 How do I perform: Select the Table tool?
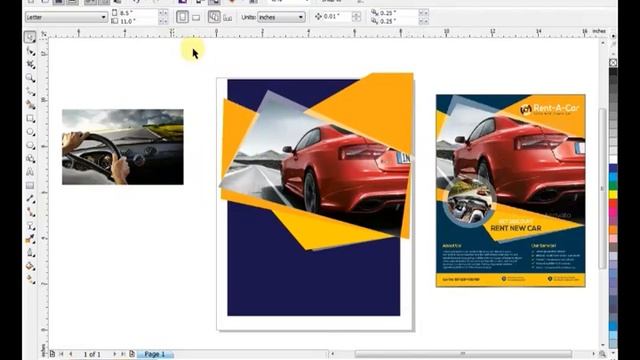coord(30,186)
